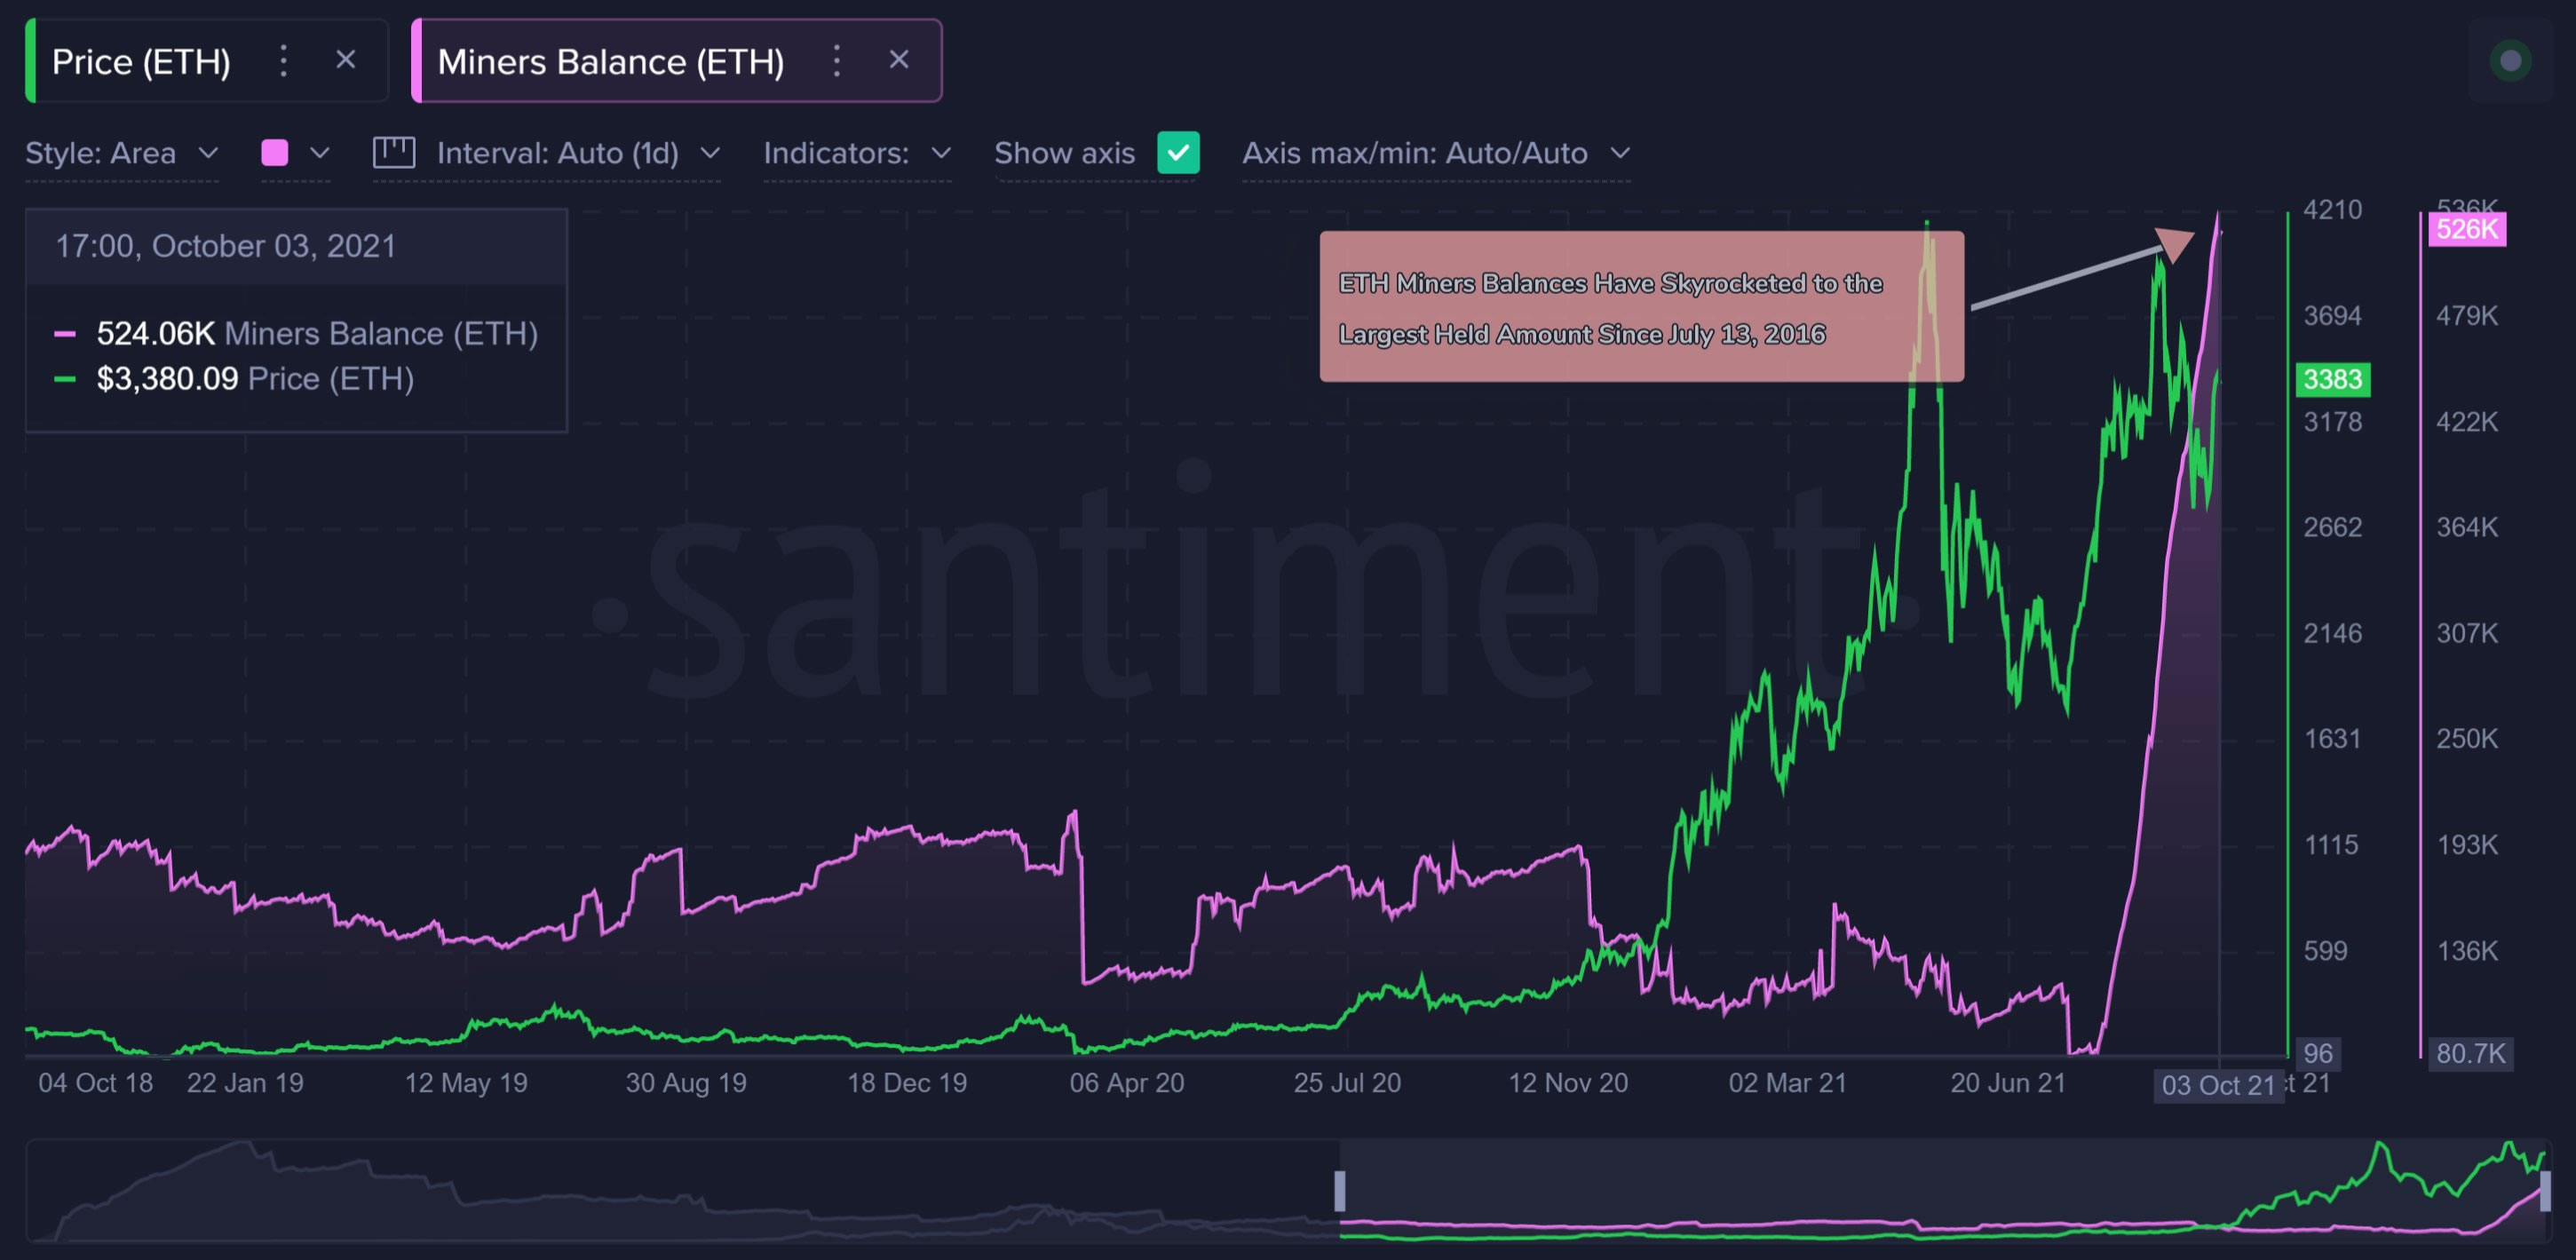Viewport: 2576px width, 1260px height.
Task: Grab the left range selector handle
Action: (x=1340, y=1190)
